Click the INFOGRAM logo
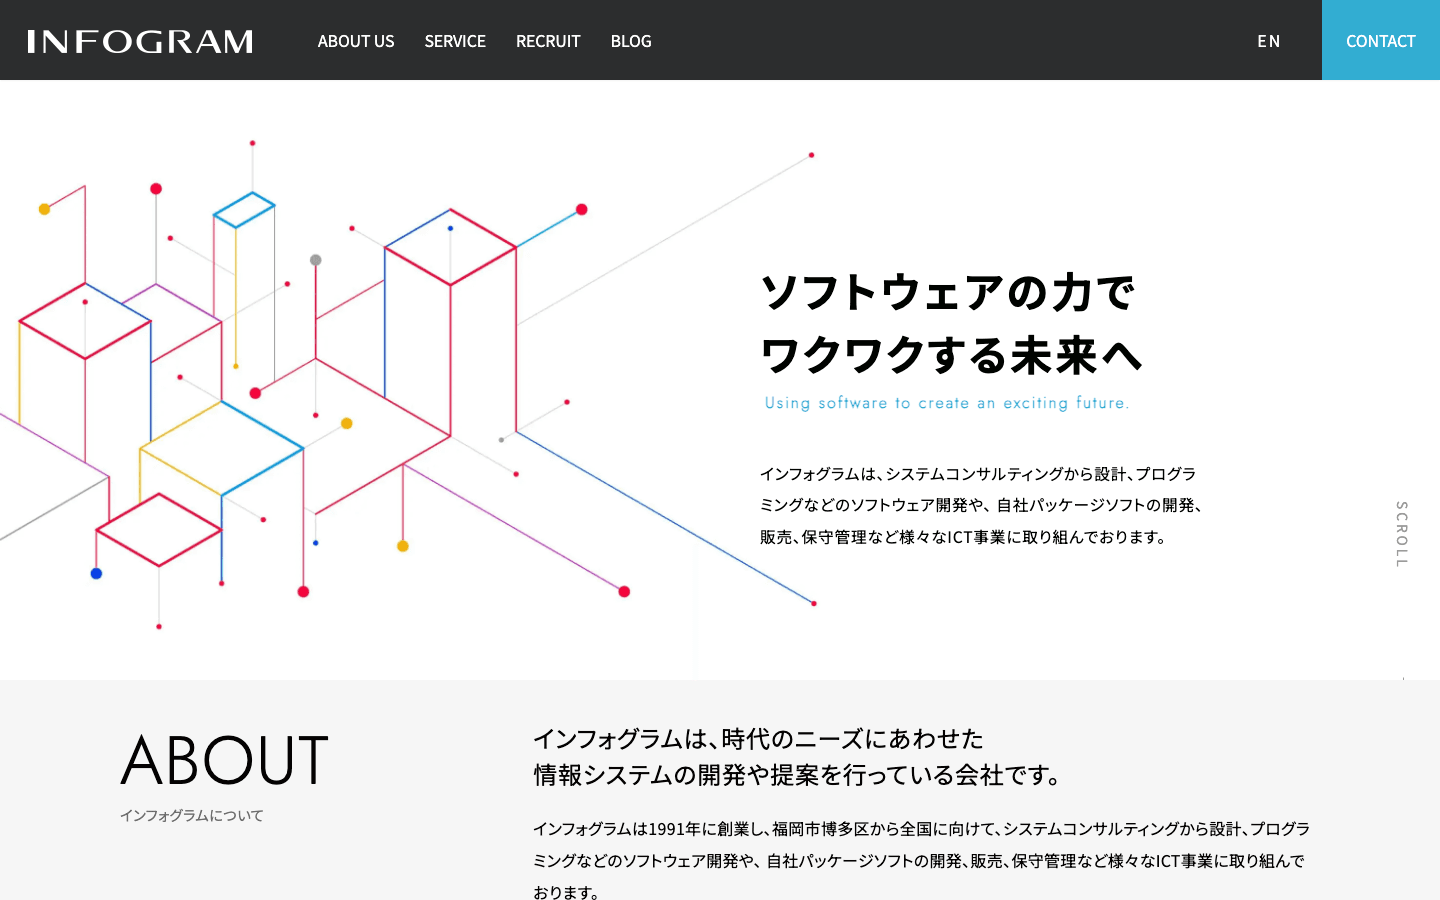The height and width of the screenshot is (900, 1440). [x=140, y=41]
